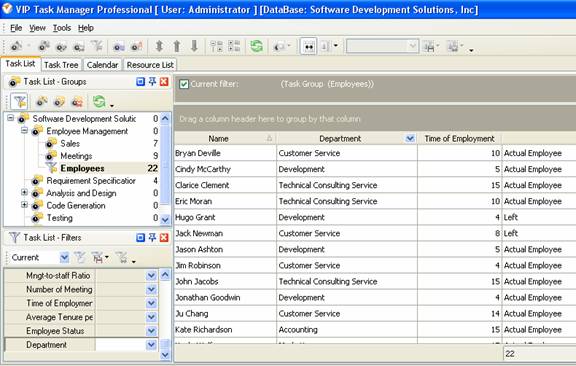Toggle the Current filter checkbox

pyautogui.click(x=184, y=85)
